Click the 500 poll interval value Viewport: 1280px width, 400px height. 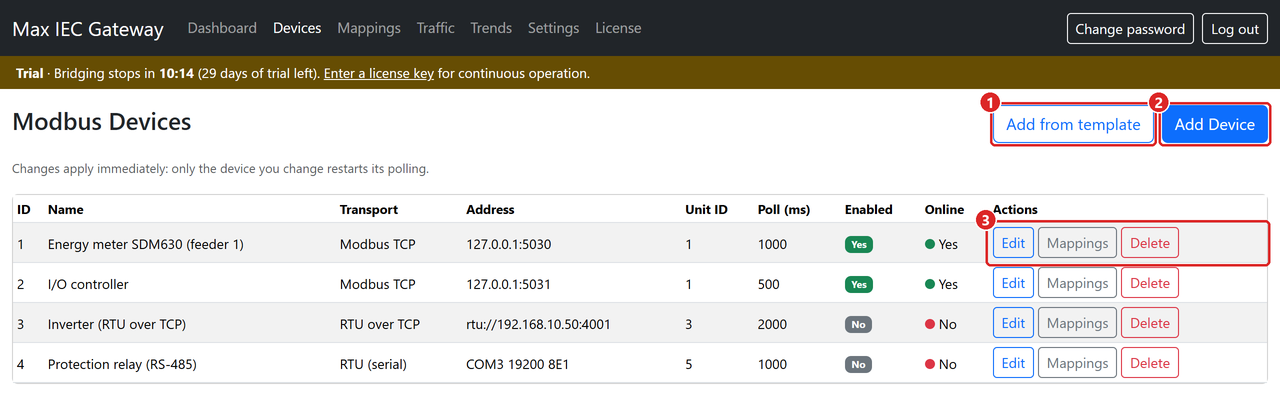(769, 284)
